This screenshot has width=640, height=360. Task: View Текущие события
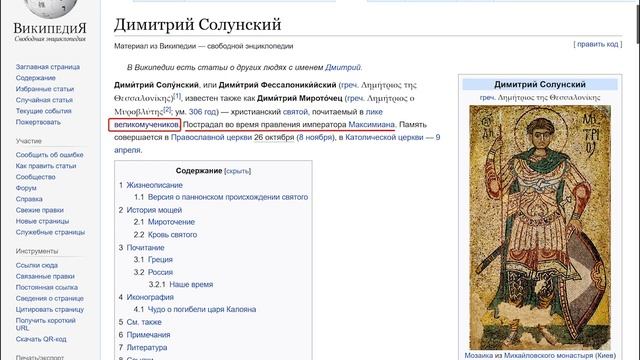44,111
